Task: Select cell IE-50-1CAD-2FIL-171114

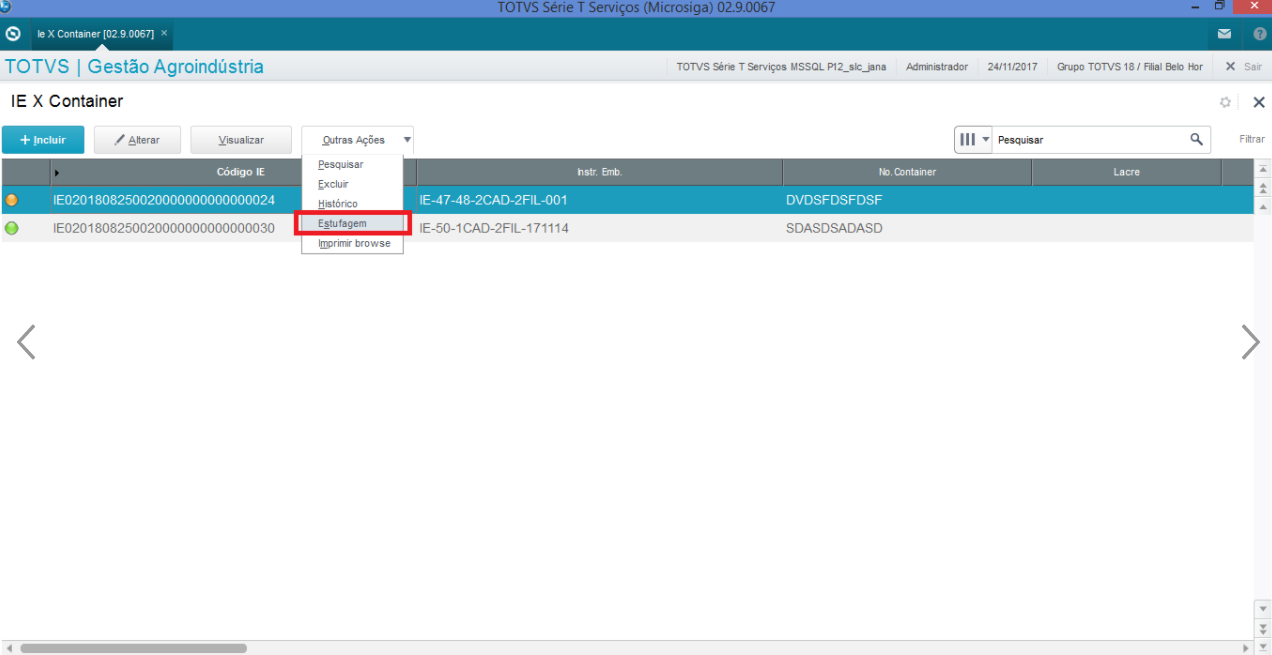Action: [x=494, y=228]
